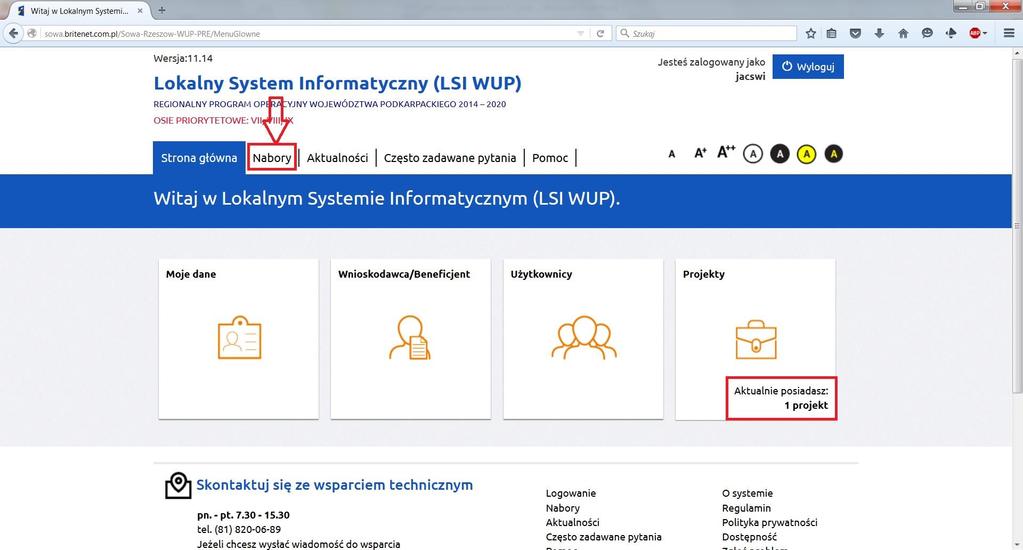The height and width of the screenshot is (550, 1023).
Task: Open the Wnioskodawca/Beneficjent person-with-document icon
Action: pos(410,338)
